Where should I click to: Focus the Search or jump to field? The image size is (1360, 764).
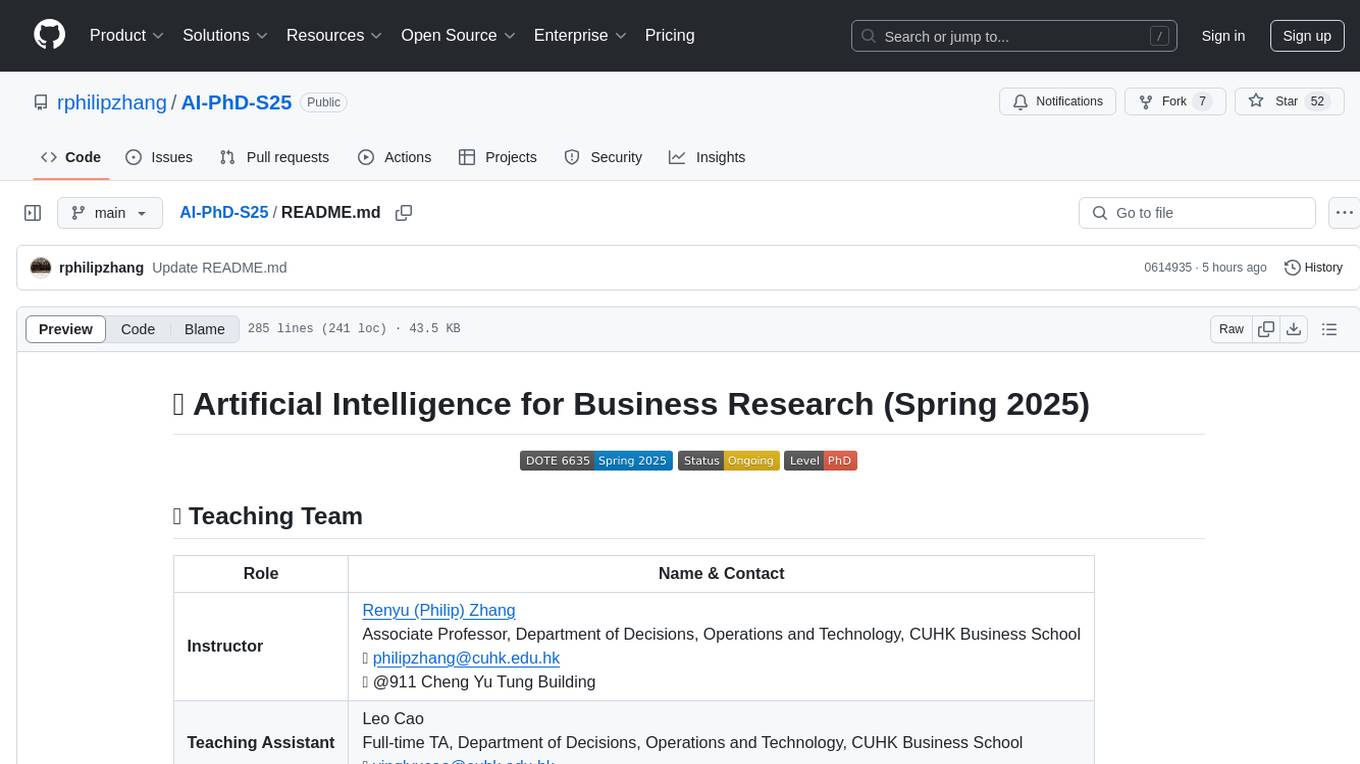coord(1016,36)
